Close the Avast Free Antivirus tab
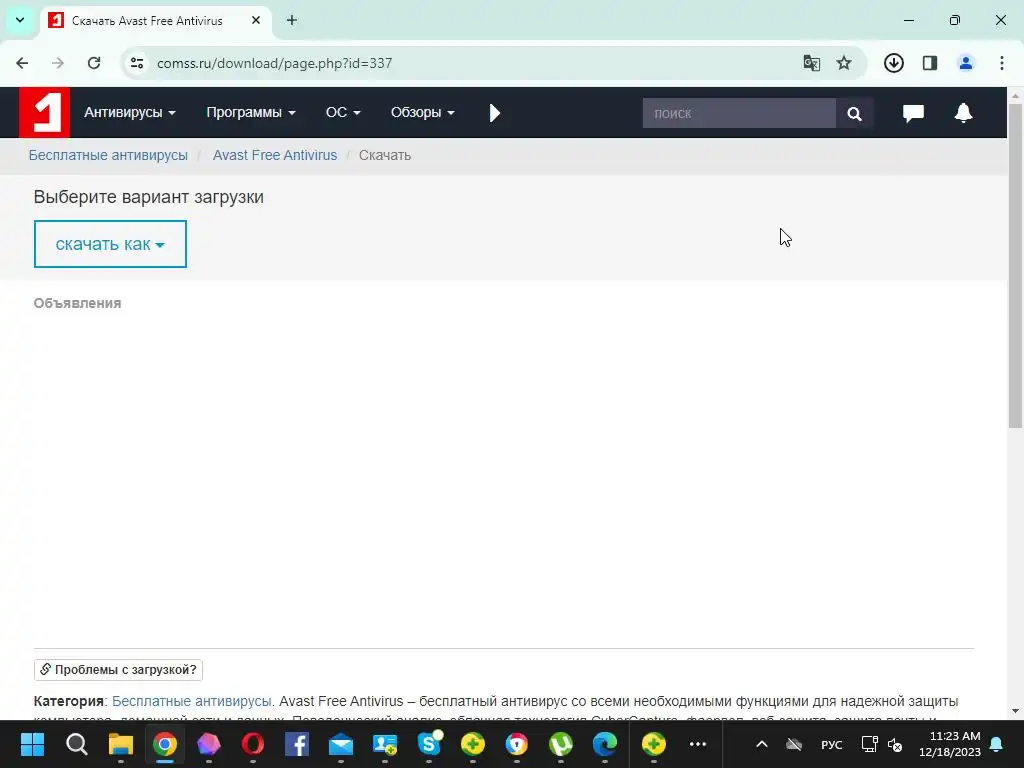 click(256, 20)
